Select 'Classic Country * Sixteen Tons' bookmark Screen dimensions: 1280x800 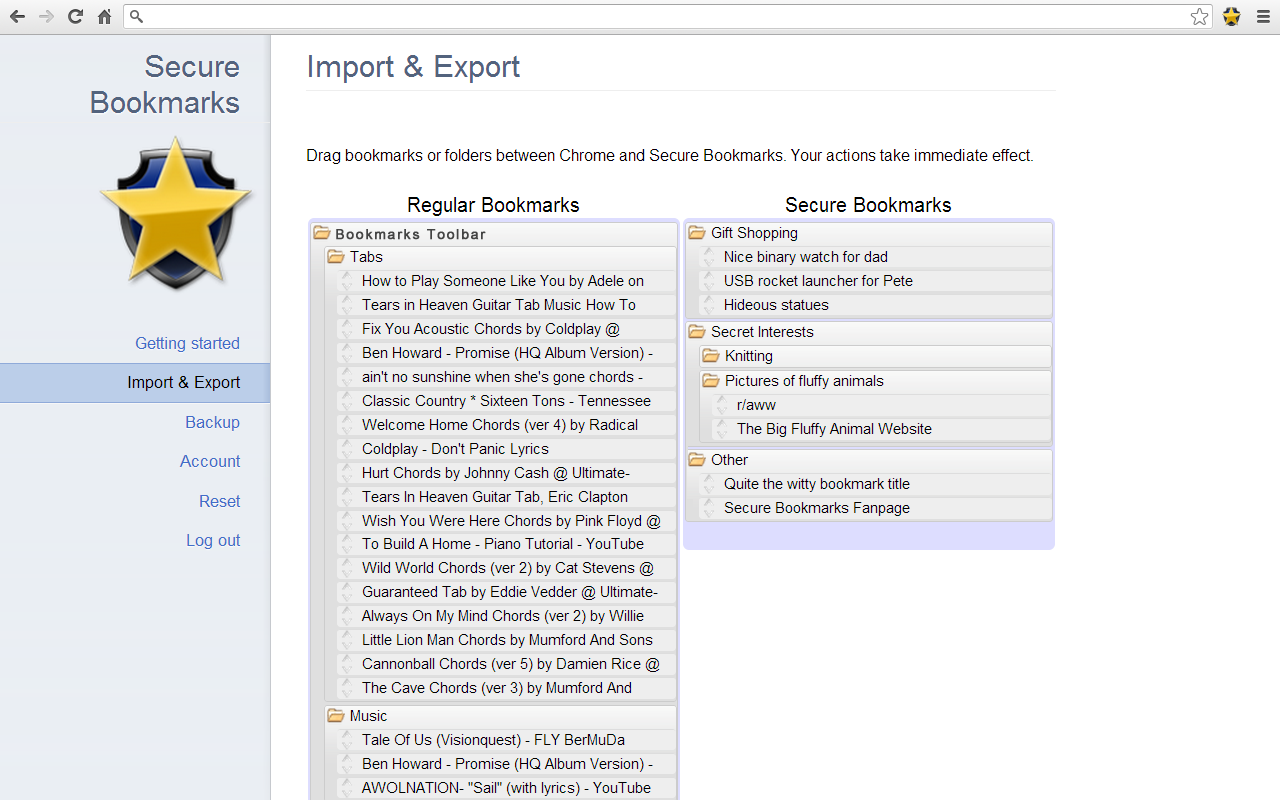506,401
